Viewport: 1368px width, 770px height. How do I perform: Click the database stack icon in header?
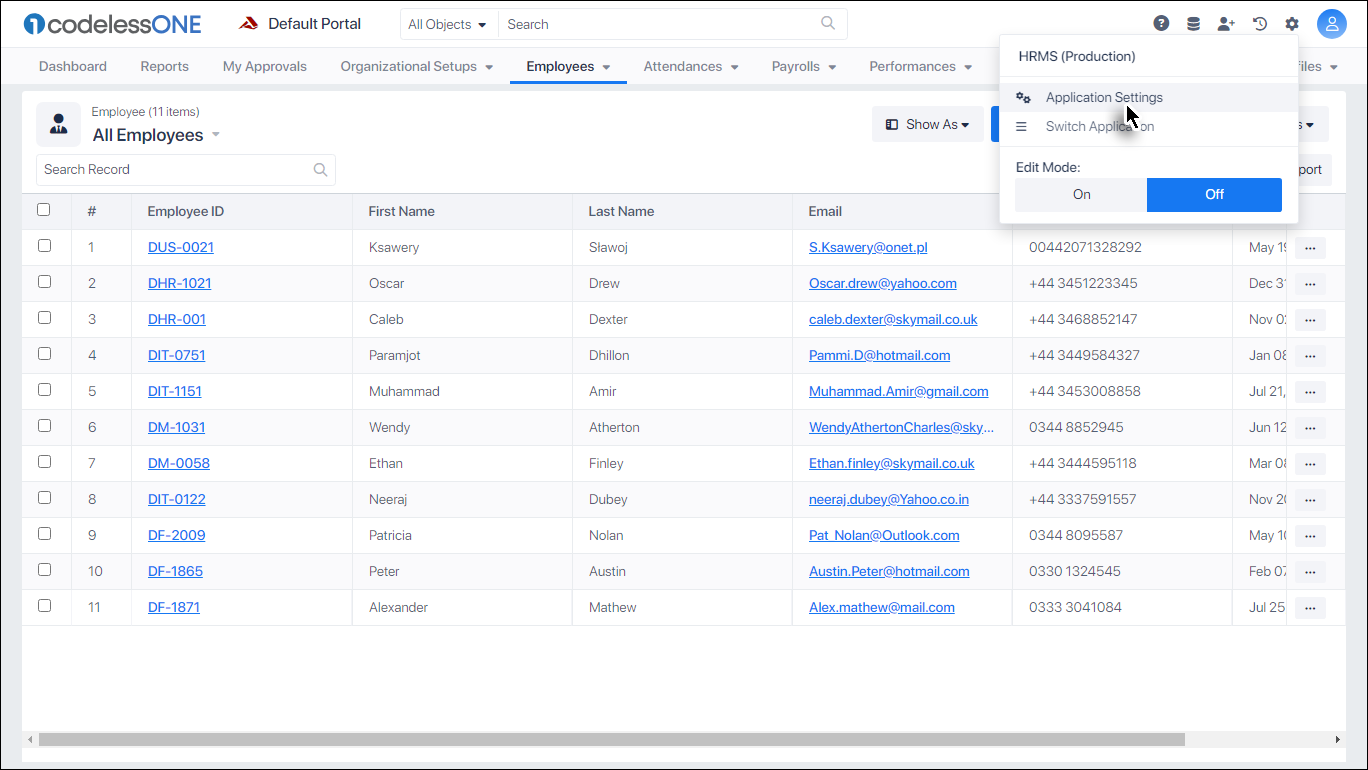click(1193, 24)
